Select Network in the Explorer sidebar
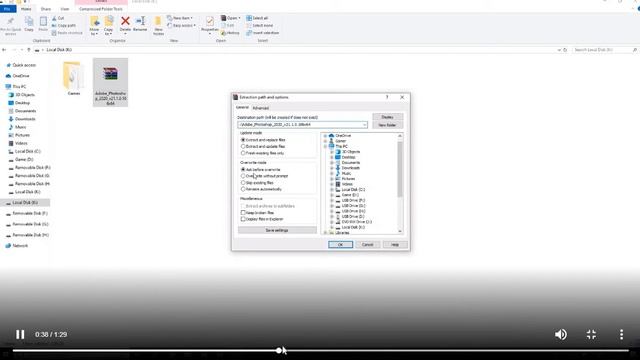This screenshot has height=360, width=640. point(17,246)
